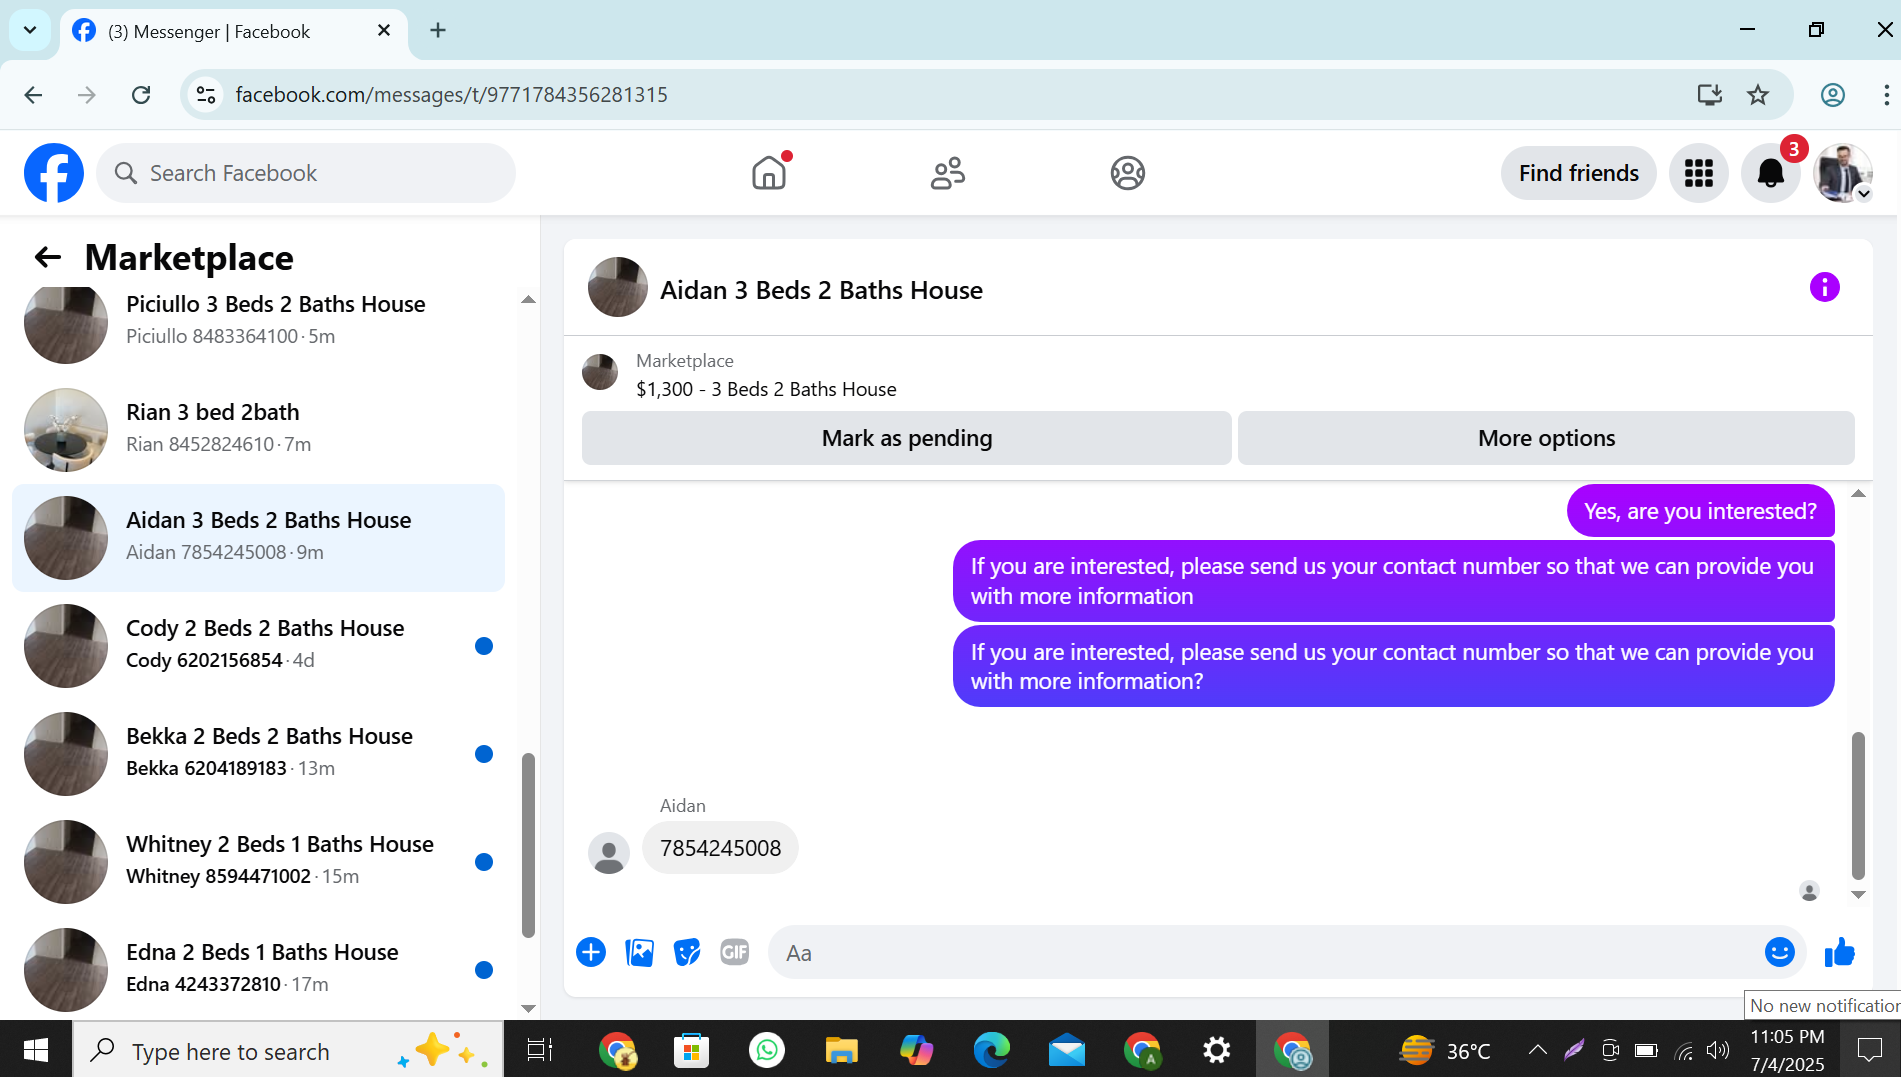Open the Friends icon in top navigation

(x=947, y=173)
